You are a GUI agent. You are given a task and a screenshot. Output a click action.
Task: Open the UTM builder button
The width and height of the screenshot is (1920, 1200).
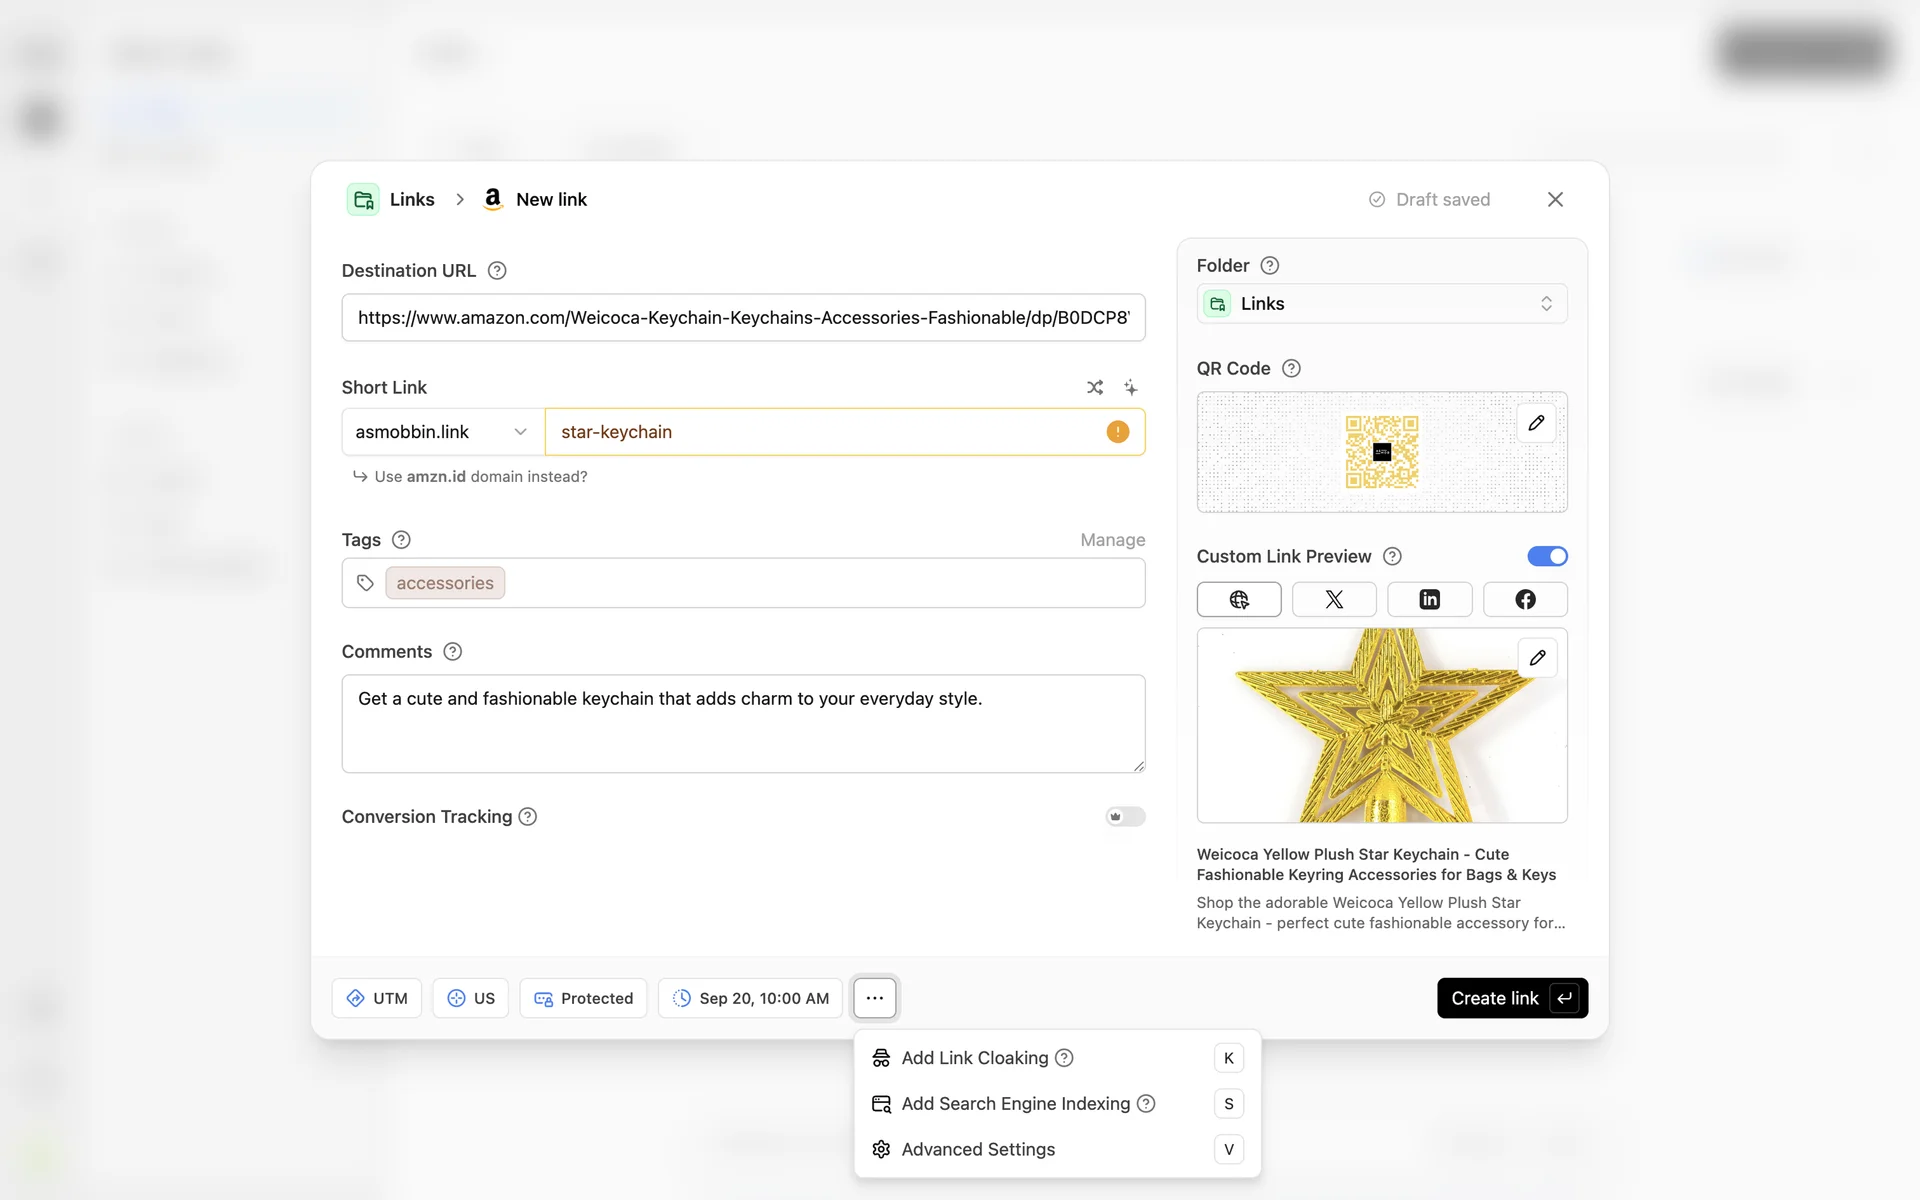377,998
